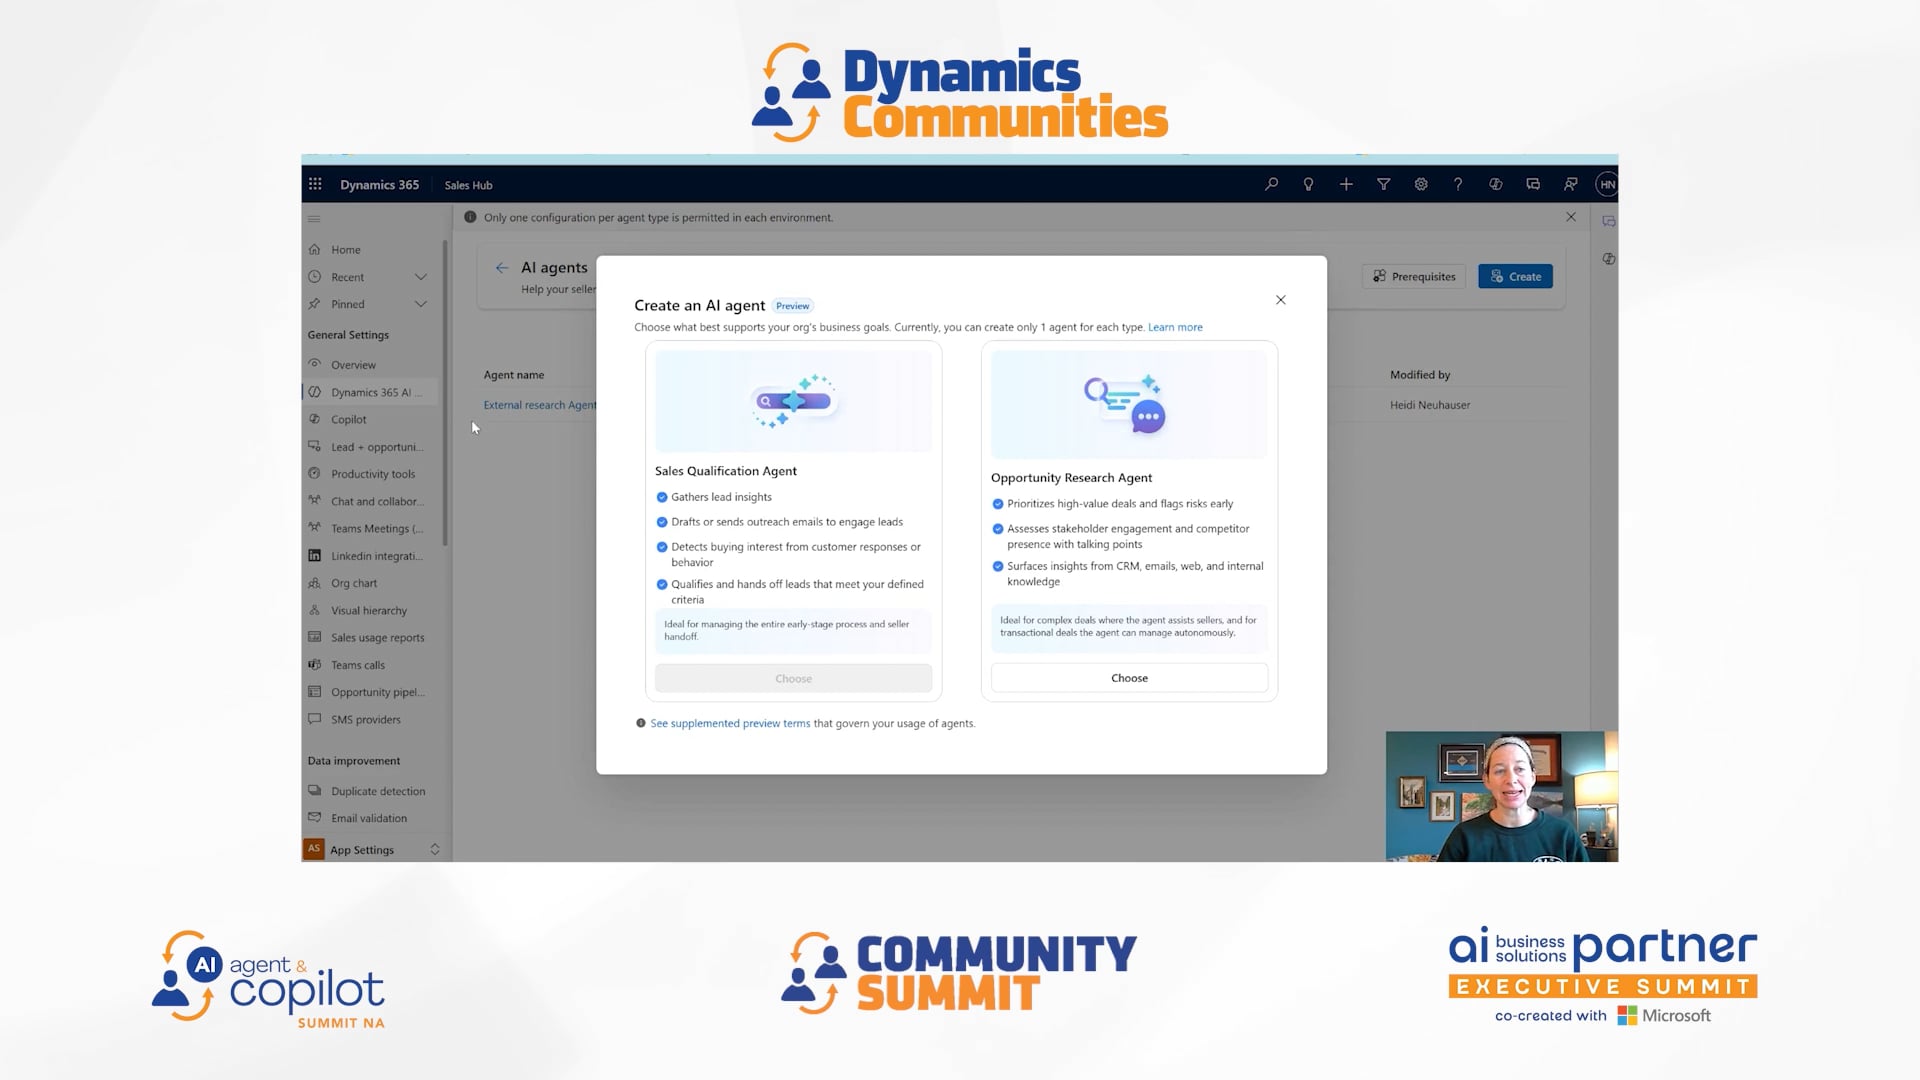This screenshot has width=1920, height=1080.
Task: Select the Sales Hub menu label
Action: click(x=468, y=185)
